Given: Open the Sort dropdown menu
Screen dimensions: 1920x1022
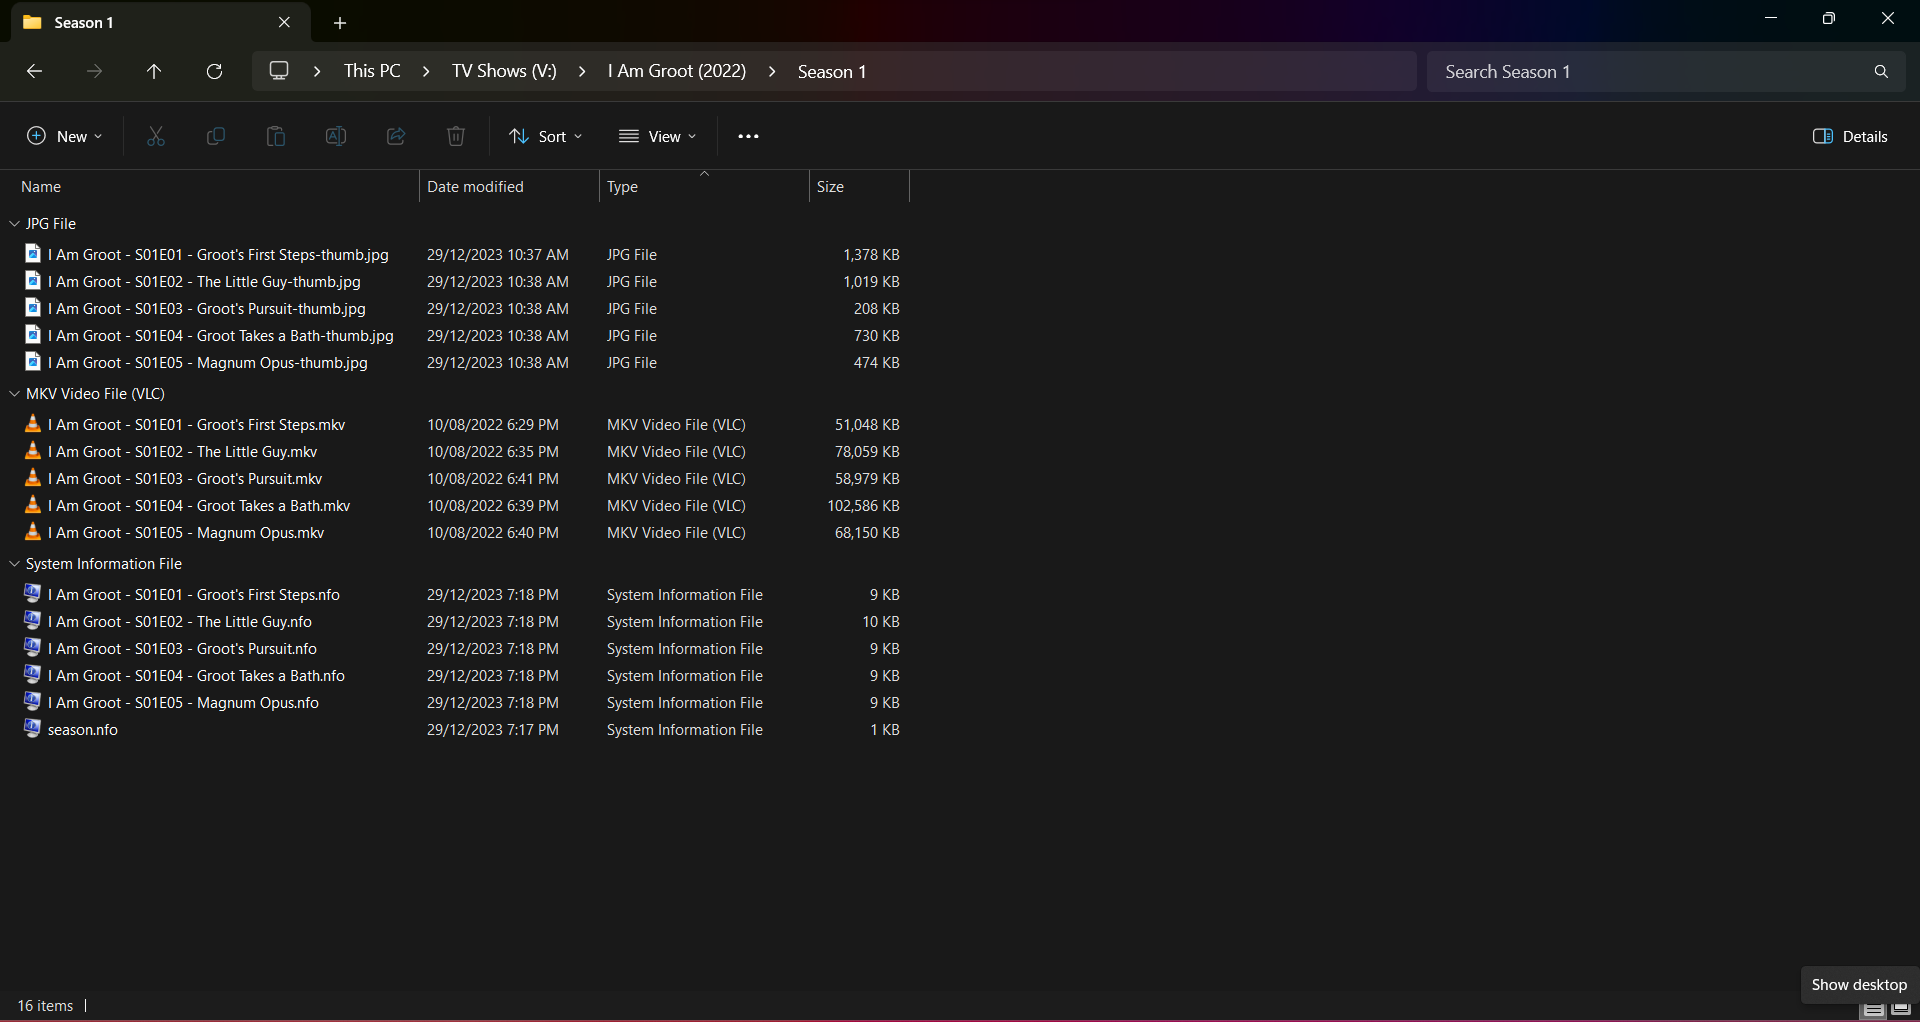Looking at the screenshot, I should point(546,137).
